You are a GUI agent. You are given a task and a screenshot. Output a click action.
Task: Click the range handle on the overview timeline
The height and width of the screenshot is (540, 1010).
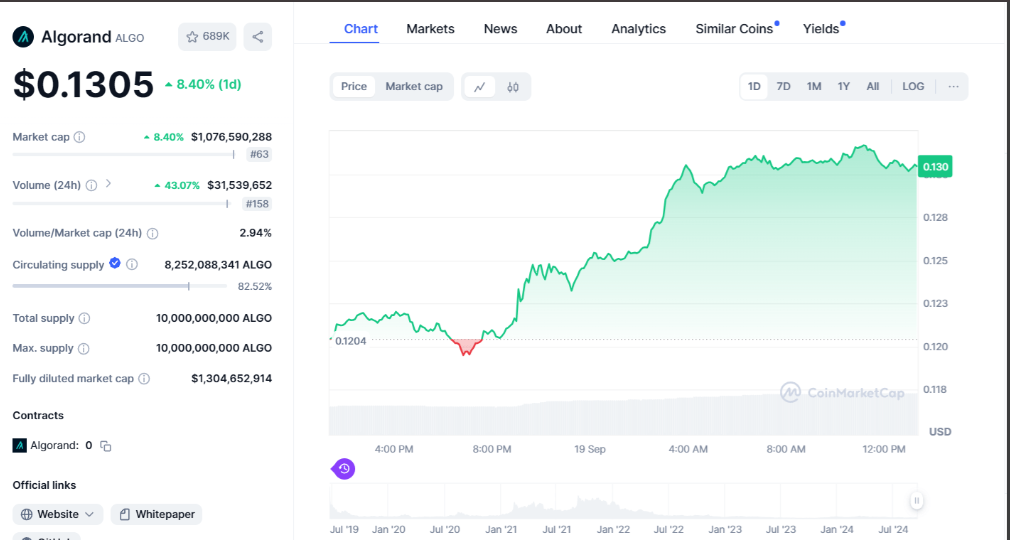(x=917, y=501)
